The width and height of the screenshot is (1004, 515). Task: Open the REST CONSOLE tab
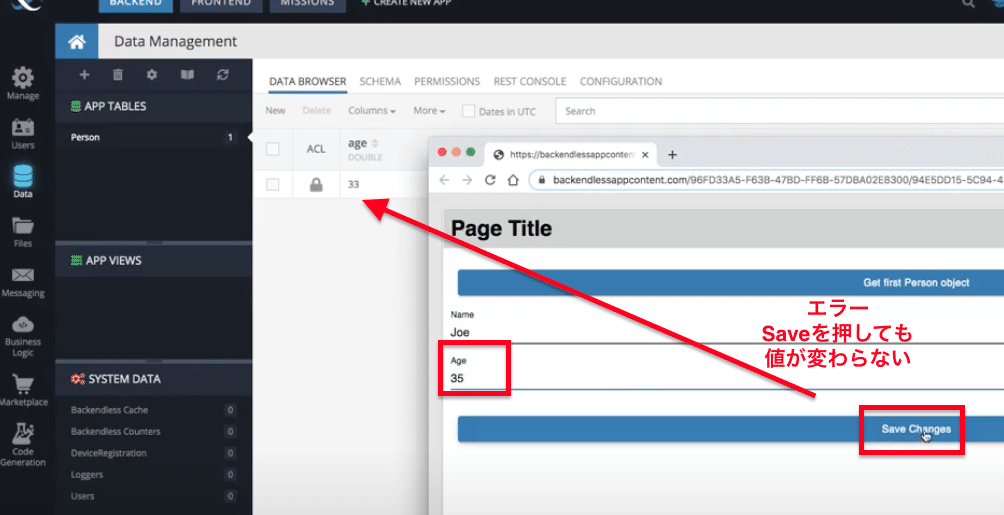pyautogui.click(x=530, y=81)
